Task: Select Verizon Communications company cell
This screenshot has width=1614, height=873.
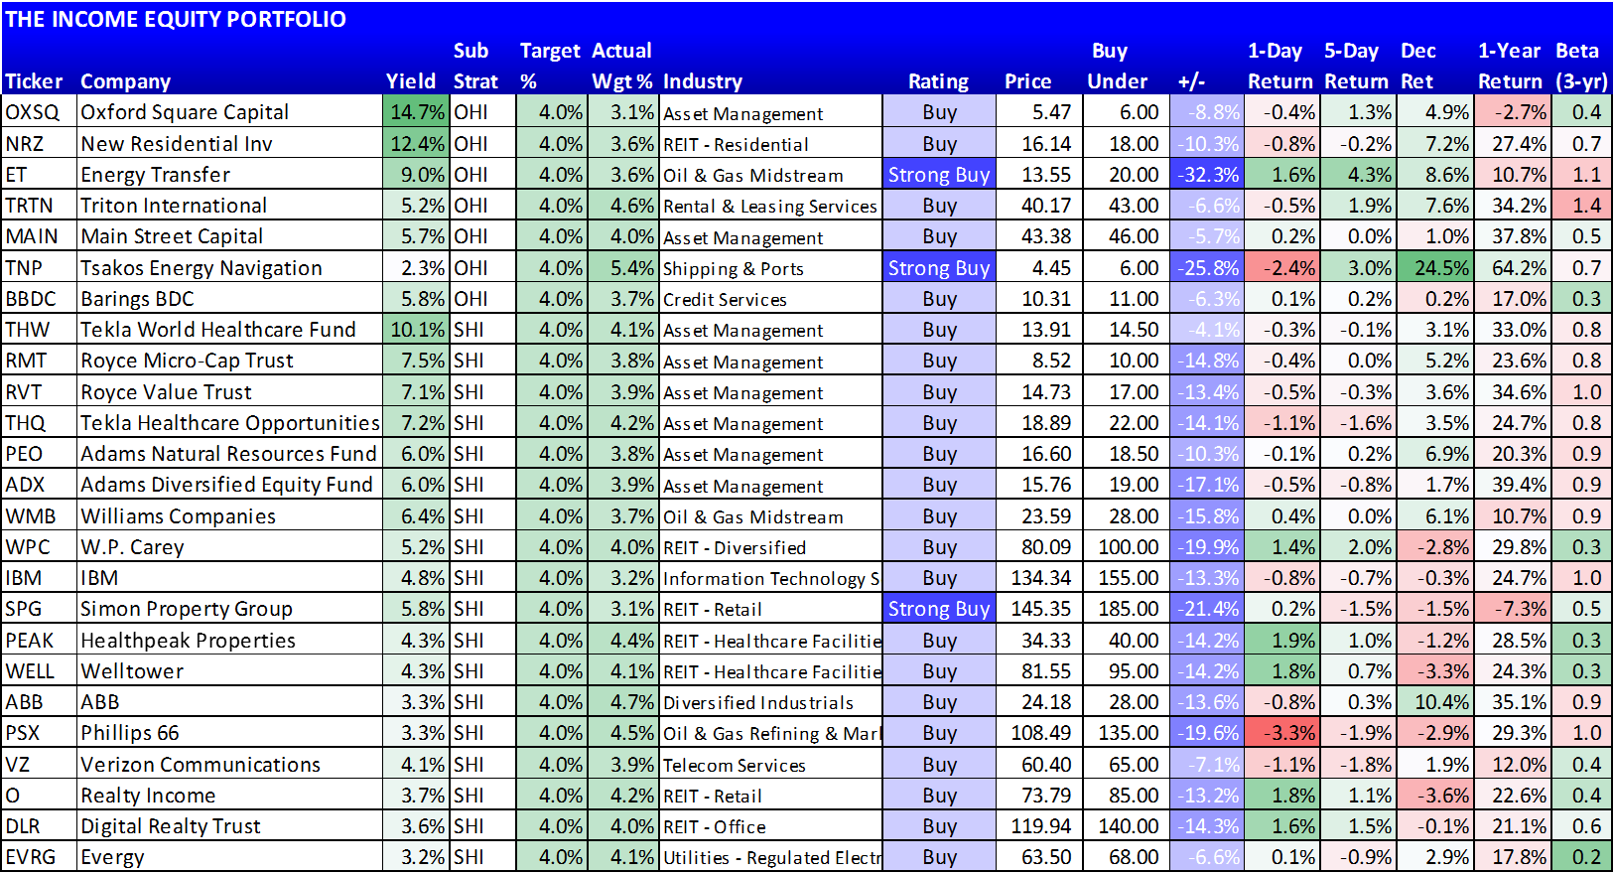Action: tap(230, 764)
